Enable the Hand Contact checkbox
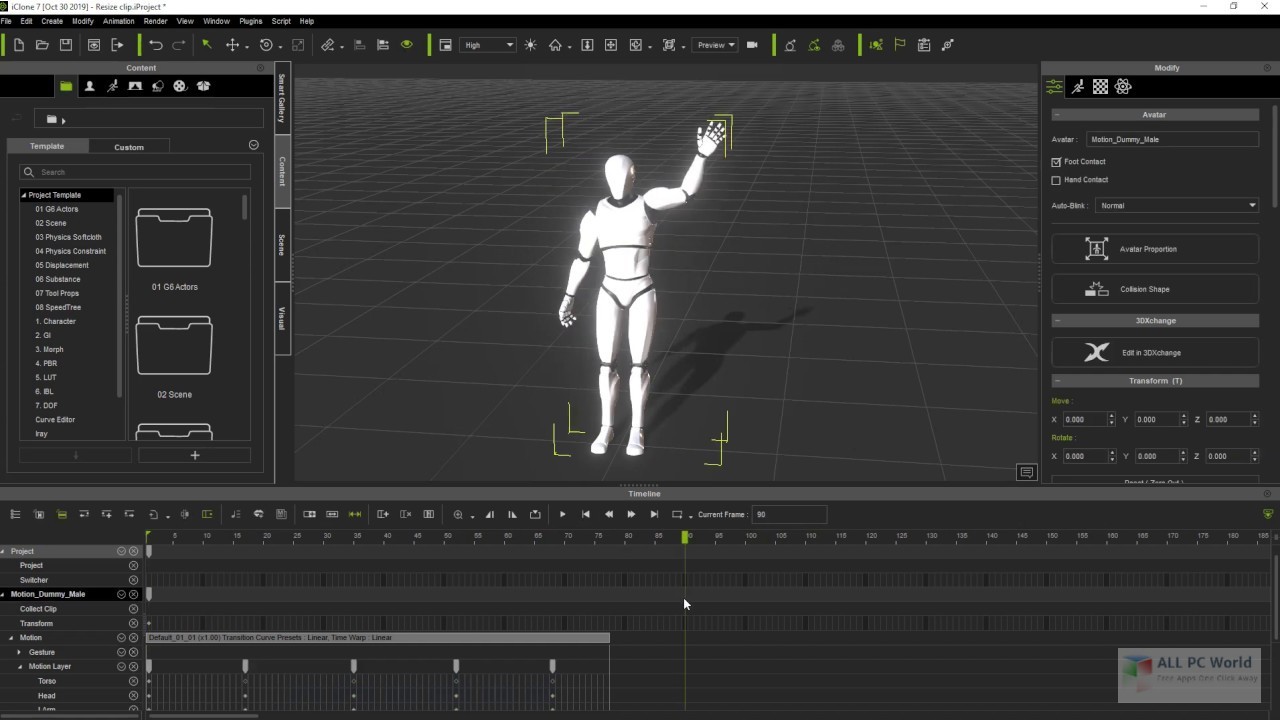The height and width of the screenshot is (720, 1280). [x=1056, y=180]
